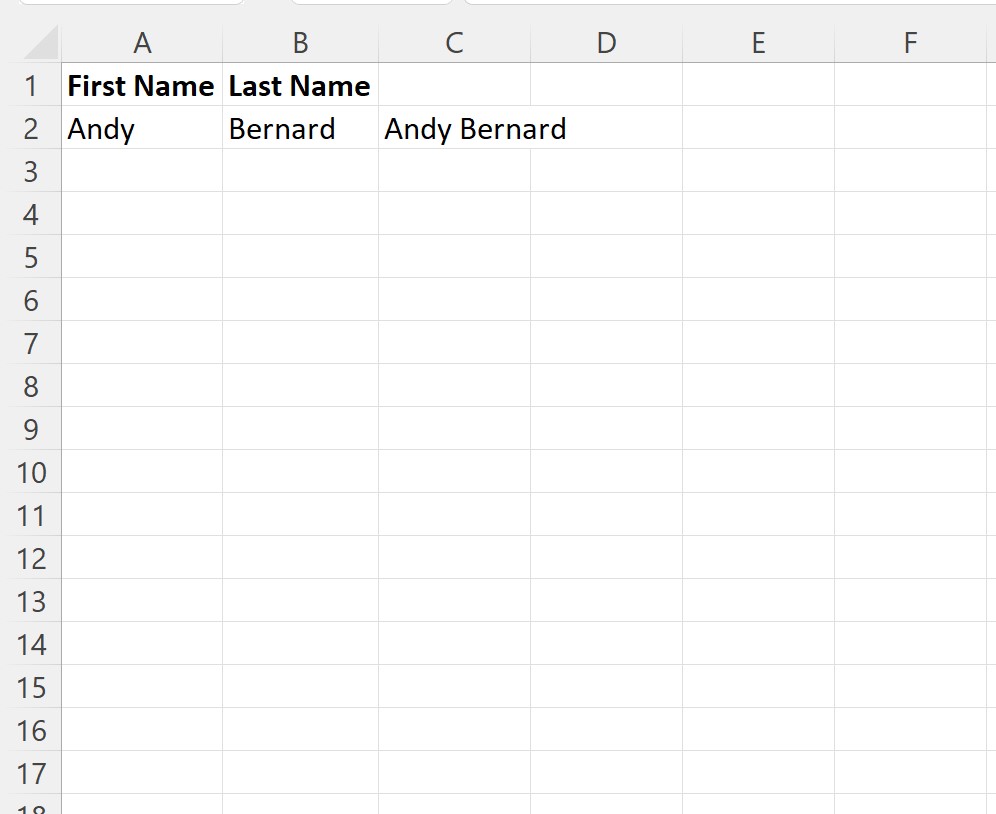Select column B header

point(299,42)
